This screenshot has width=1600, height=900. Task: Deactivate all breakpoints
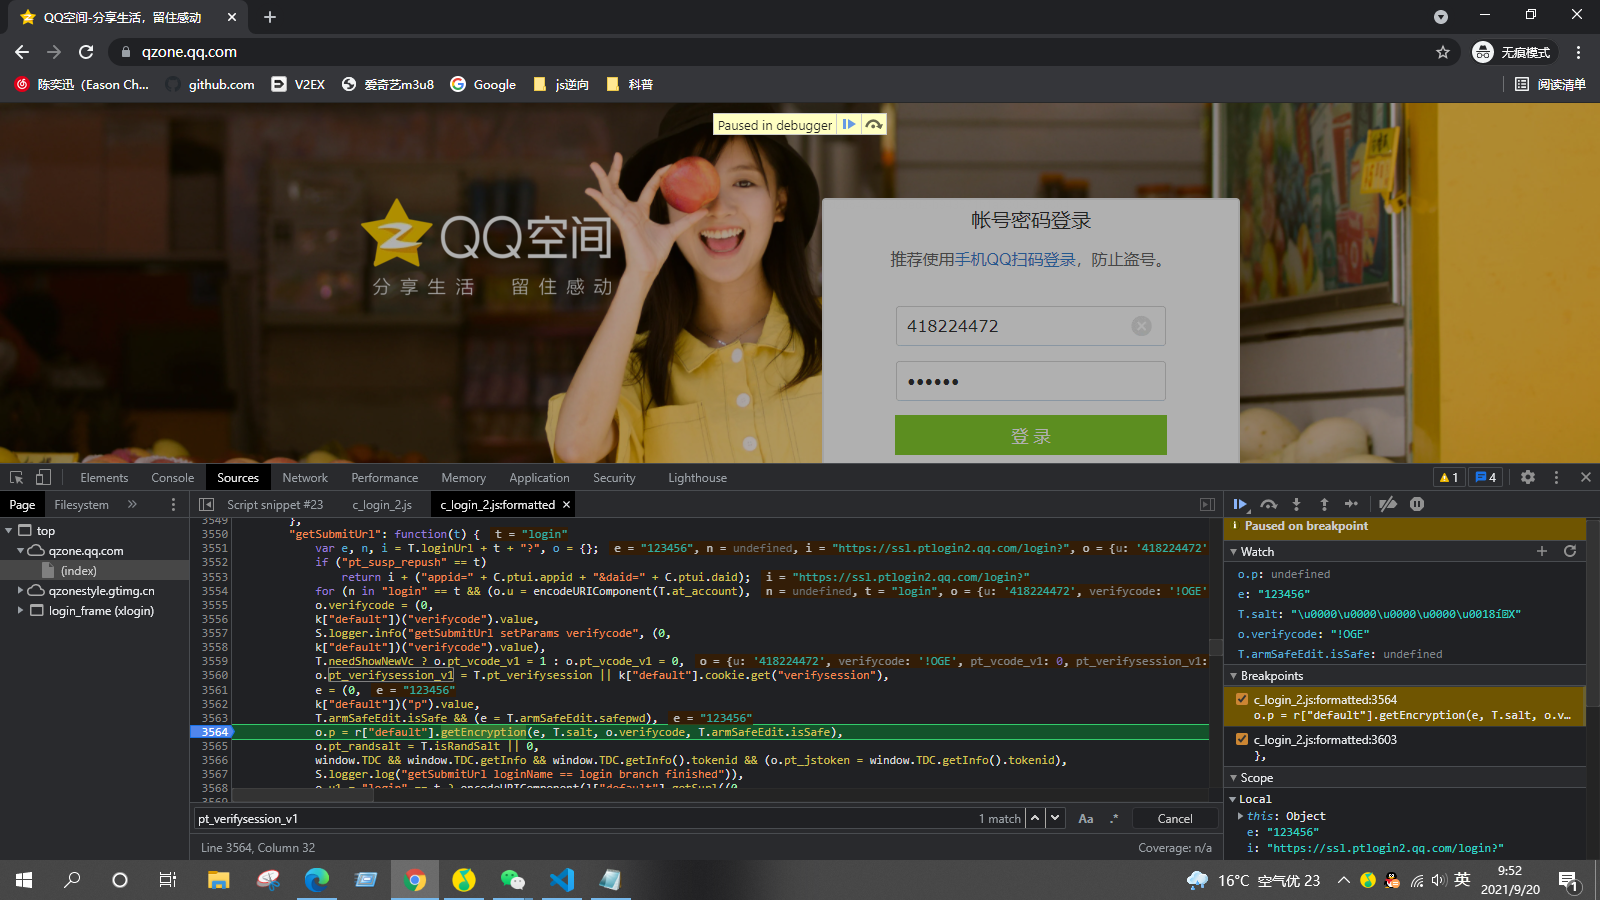coord(1389,504)
